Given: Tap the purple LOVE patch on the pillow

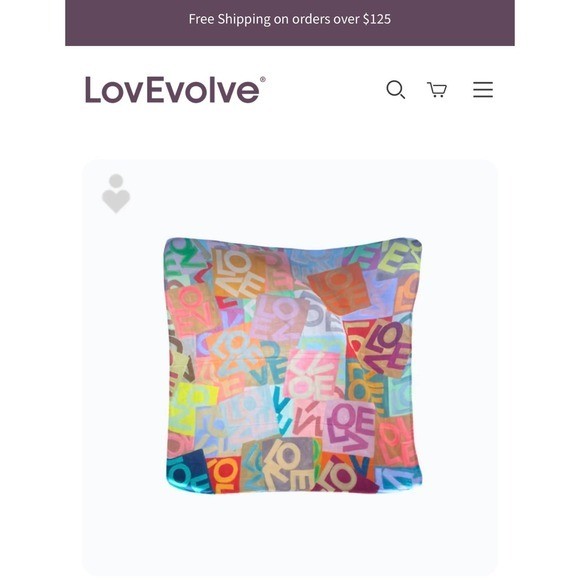Looking at the screenshot, I should pyautogui.click(x=387, y=348).
